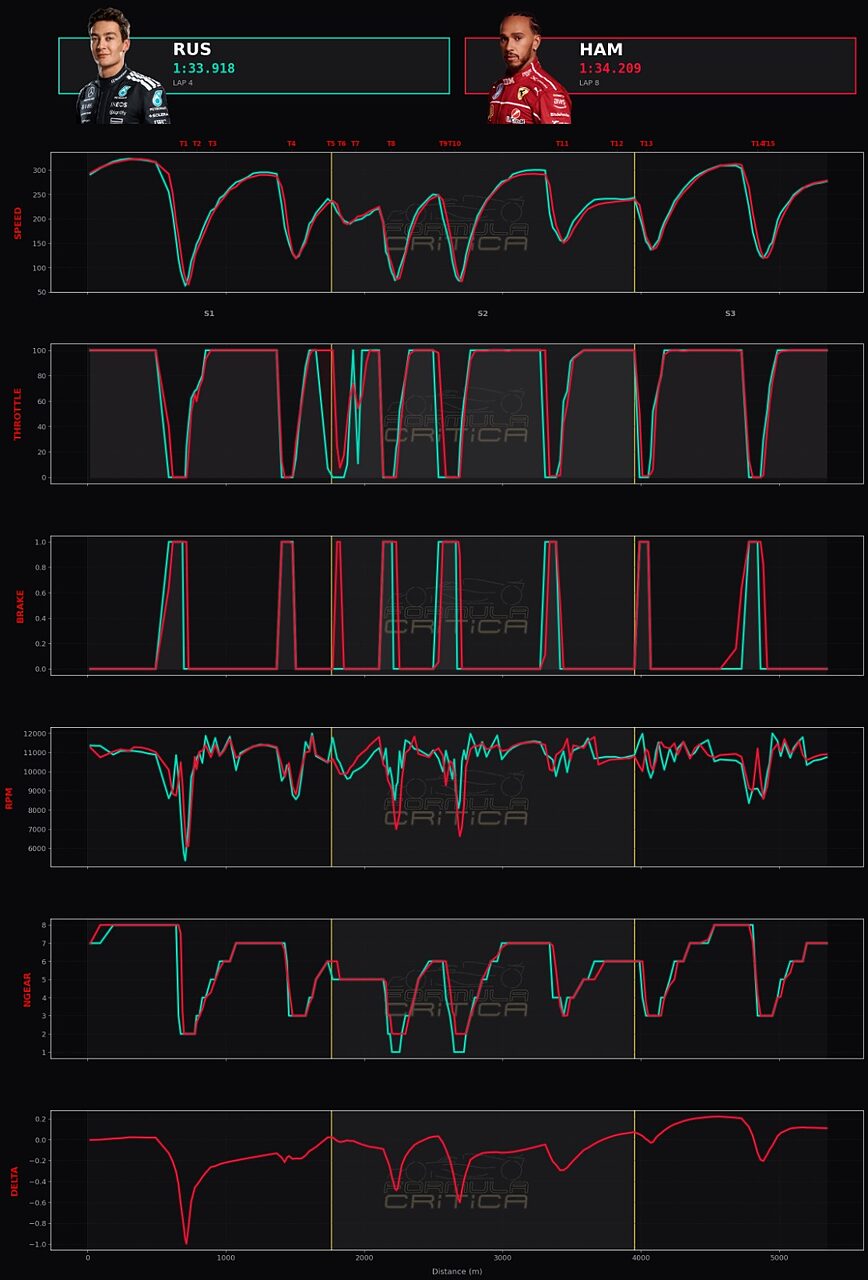Click the T8 turn marker
This screenshot has height=1280, width=868.
coord(391,144)
